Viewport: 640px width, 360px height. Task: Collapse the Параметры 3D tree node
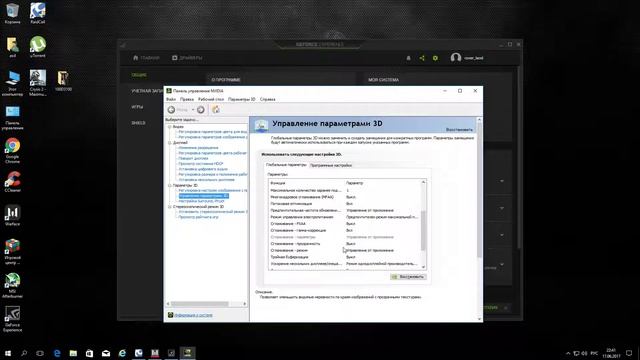click(x=170, y=185)
